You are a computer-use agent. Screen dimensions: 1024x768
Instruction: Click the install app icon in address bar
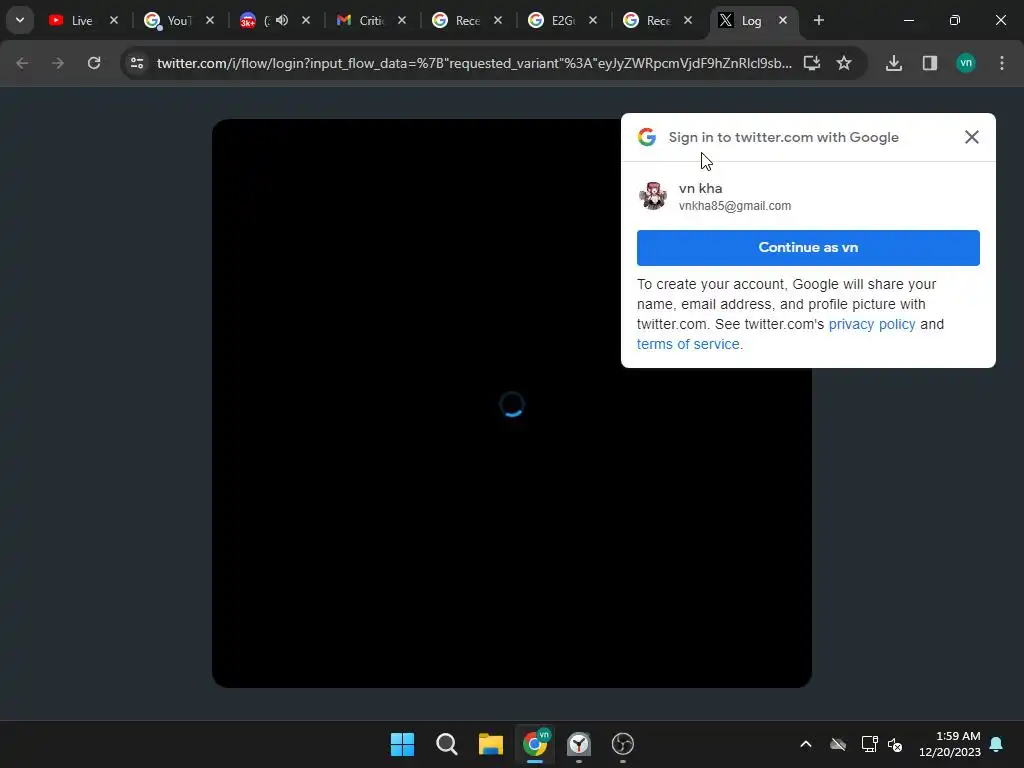(x=812, y=63)
